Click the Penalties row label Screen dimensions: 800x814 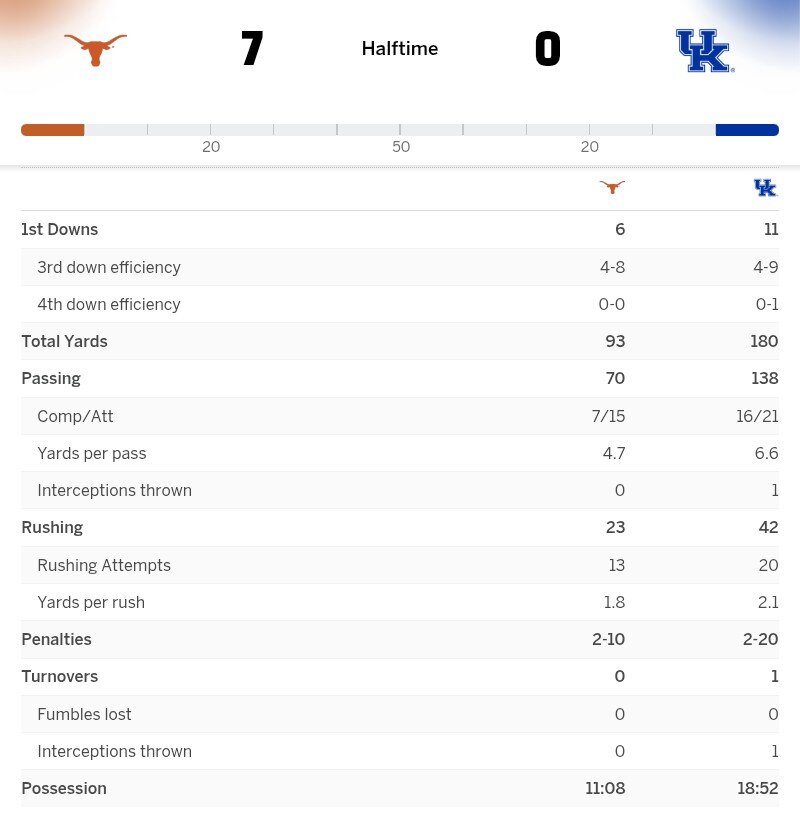tap(56, 640)
